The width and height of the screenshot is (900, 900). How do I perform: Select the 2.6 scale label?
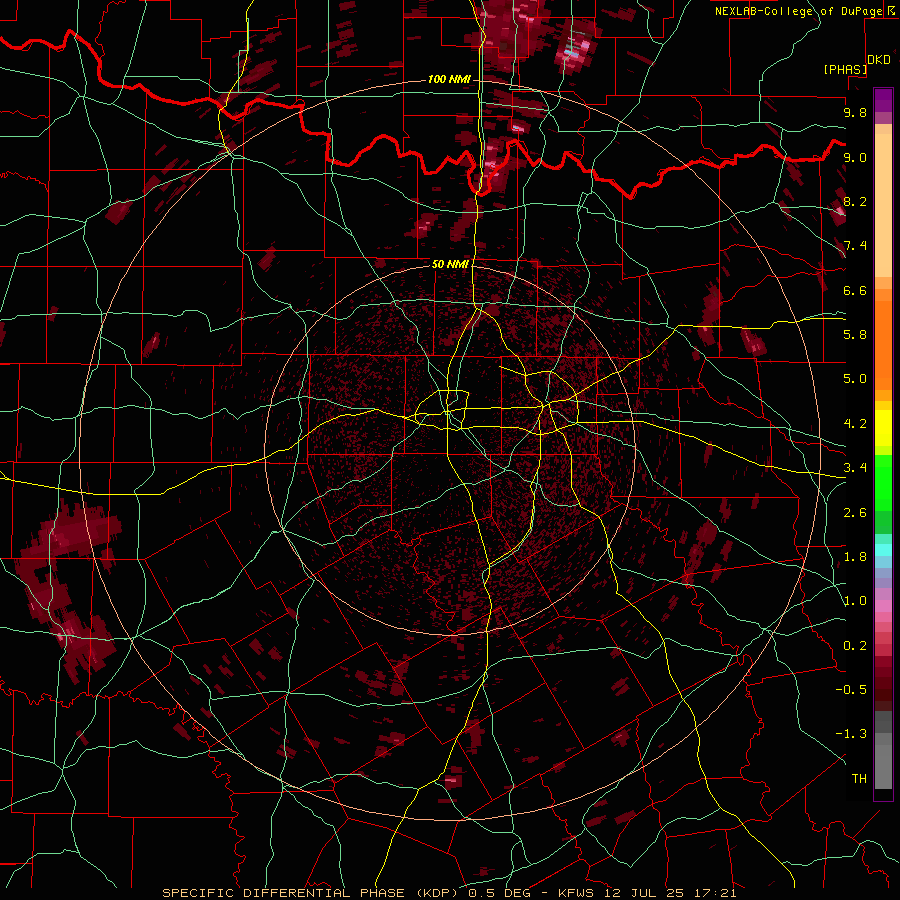[855, 513]
